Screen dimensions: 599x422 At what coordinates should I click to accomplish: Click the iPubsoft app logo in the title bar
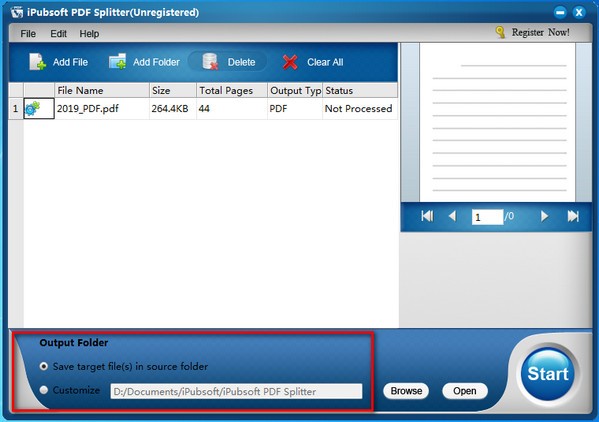pos(17,12)
